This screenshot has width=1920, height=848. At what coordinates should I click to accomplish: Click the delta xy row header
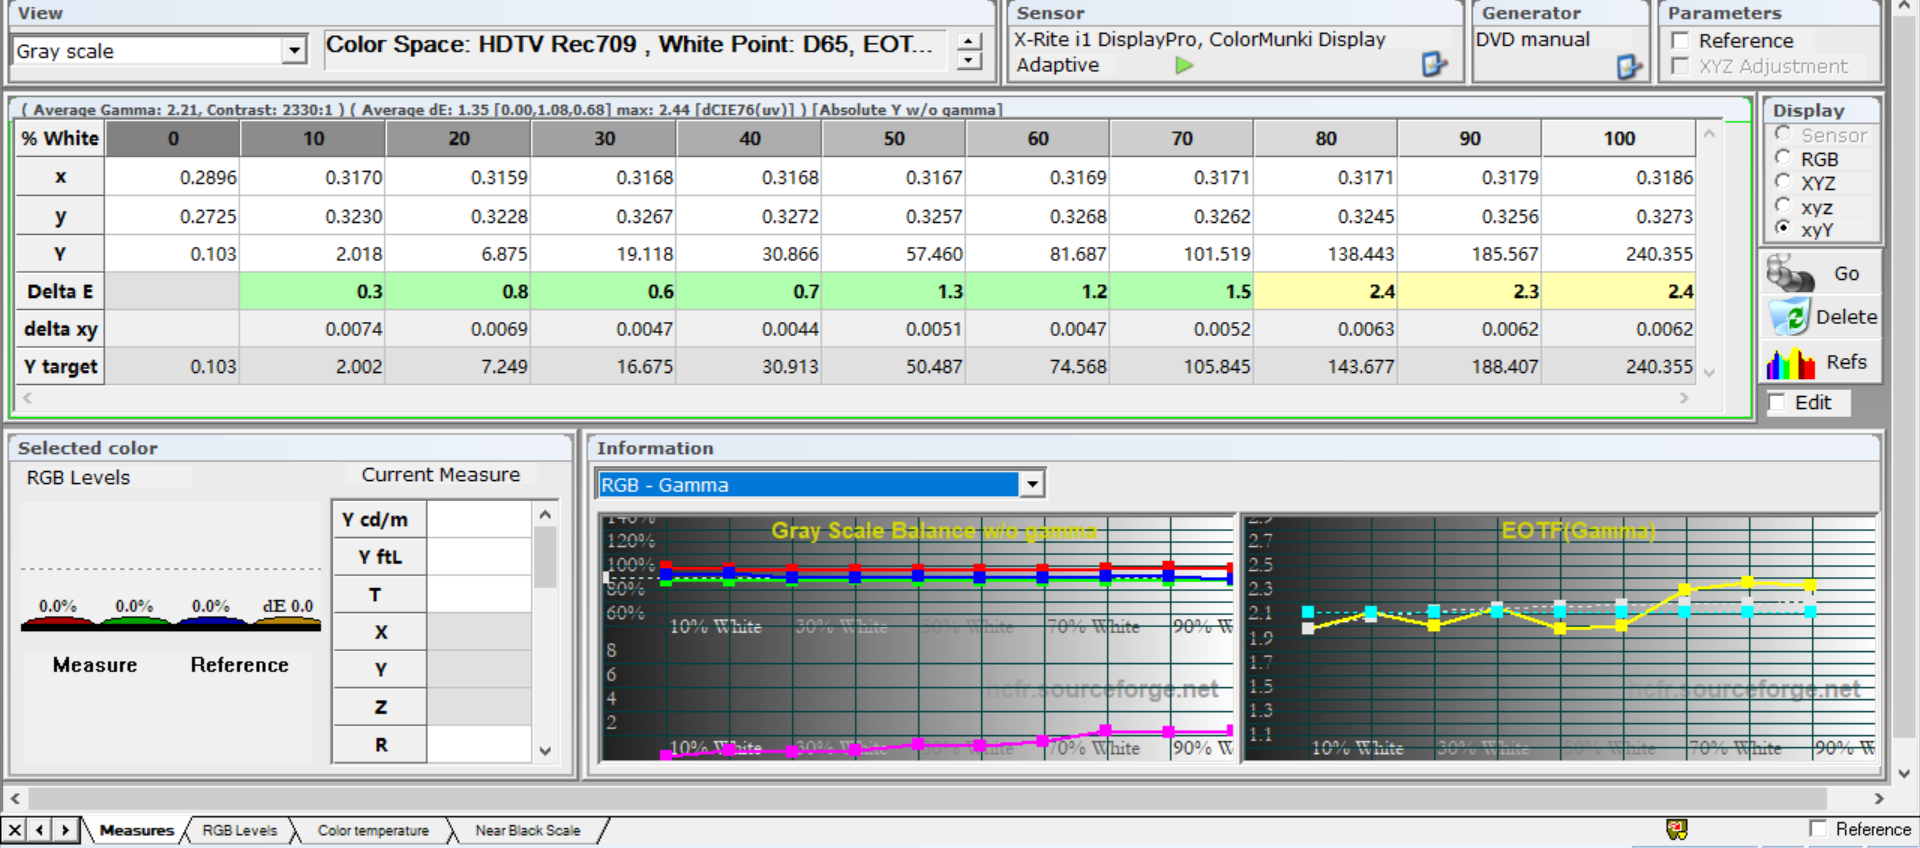(60, 329)
